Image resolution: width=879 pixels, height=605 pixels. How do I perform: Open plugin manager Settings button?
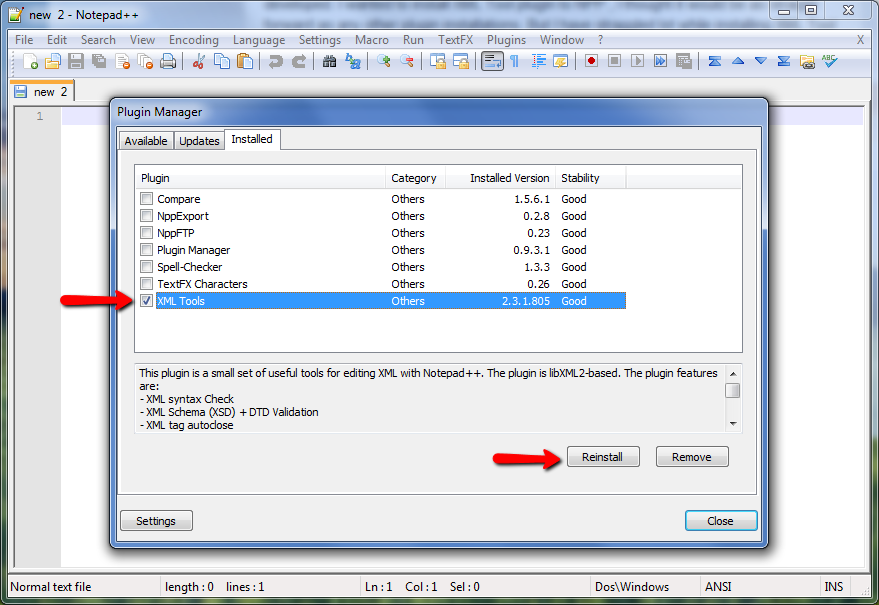[156, 521]
